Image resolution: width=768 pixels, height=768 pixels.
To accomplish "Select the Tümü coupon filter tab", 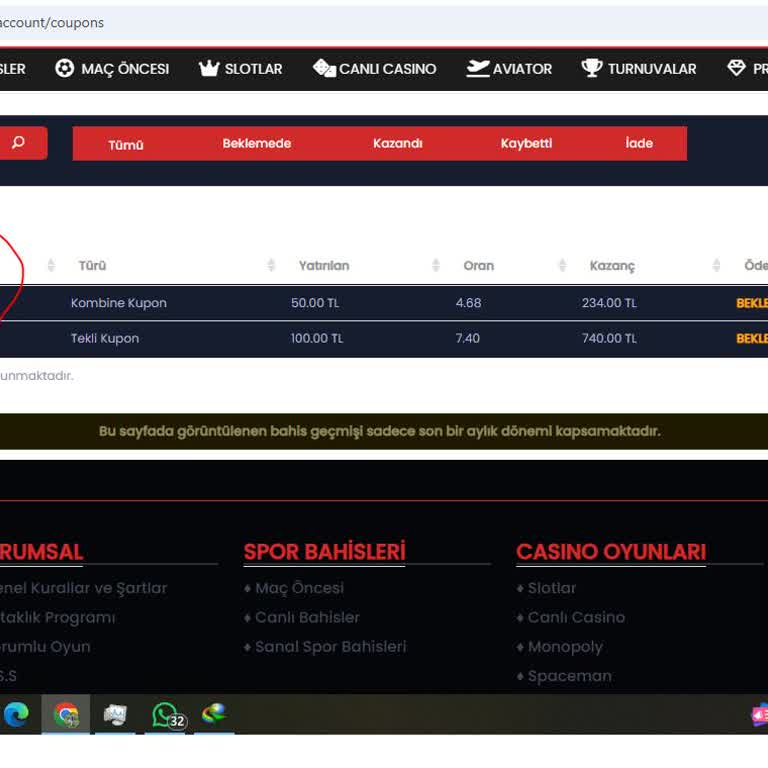I will [126, 144].
